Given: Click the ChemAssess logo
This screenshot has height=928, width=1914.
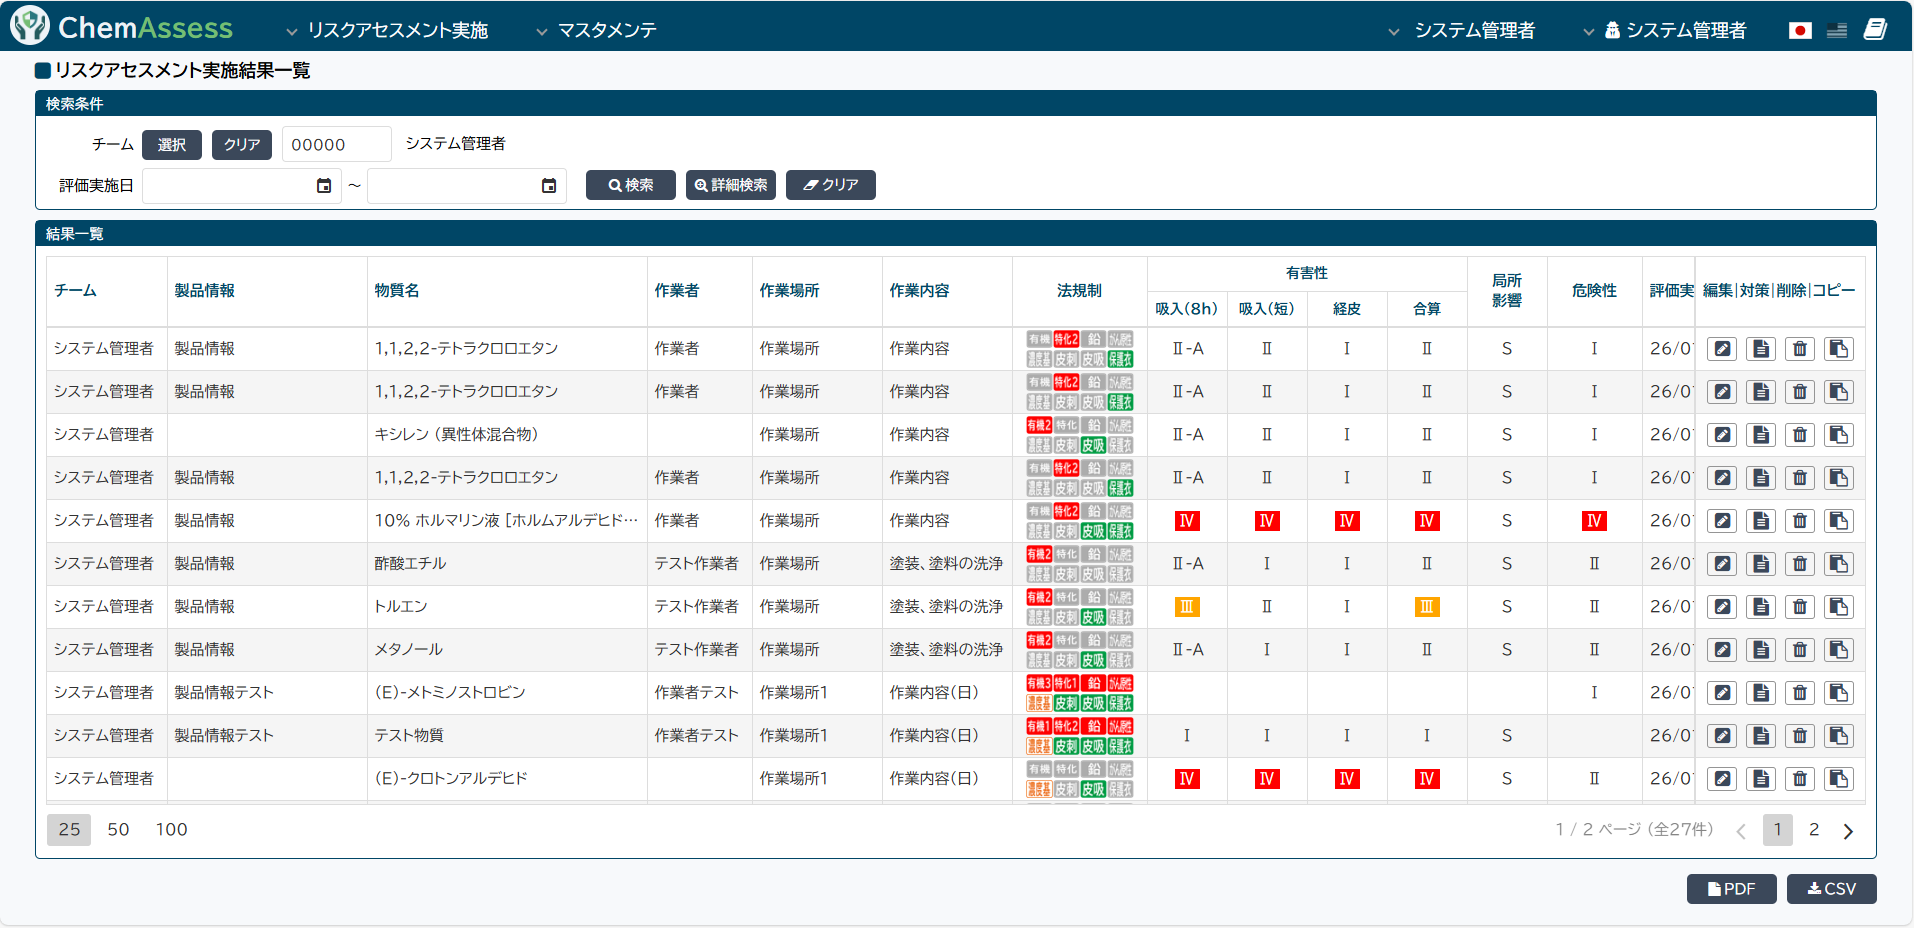Looking at the screenshot, I should pos(122,27).
